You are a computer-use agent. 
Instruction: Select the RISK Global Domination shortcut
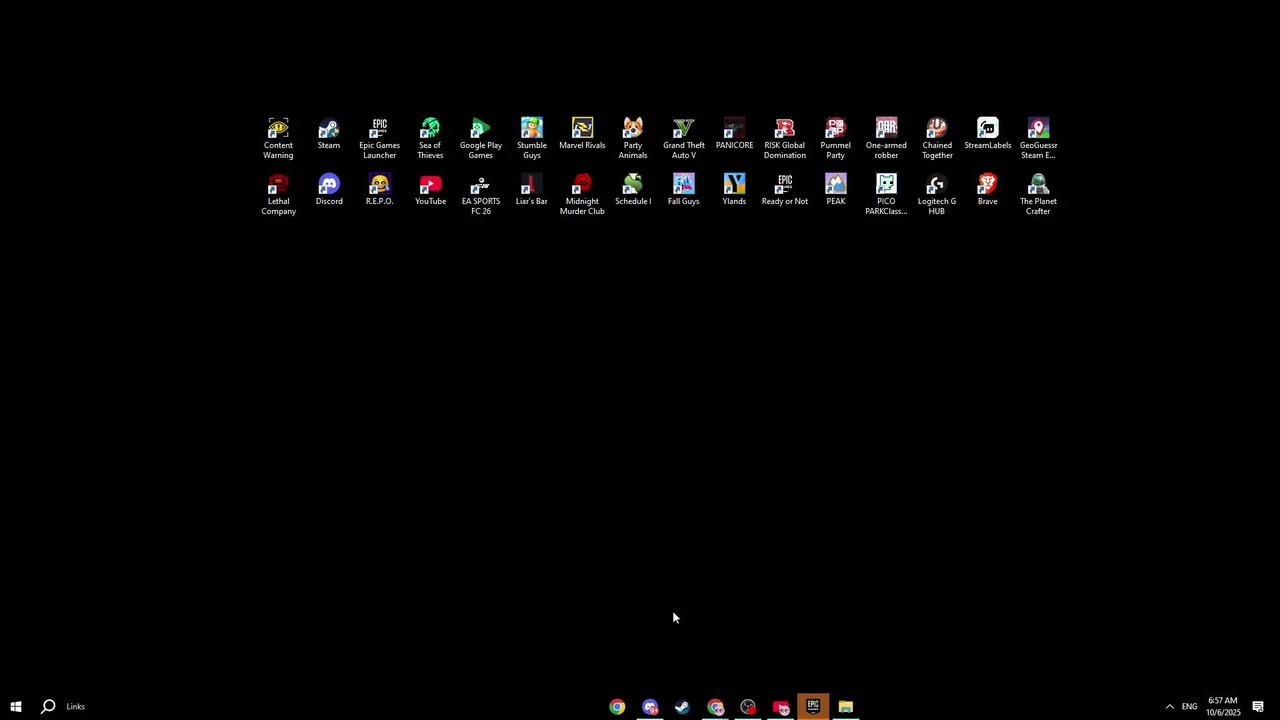click(x=785, y=138)
